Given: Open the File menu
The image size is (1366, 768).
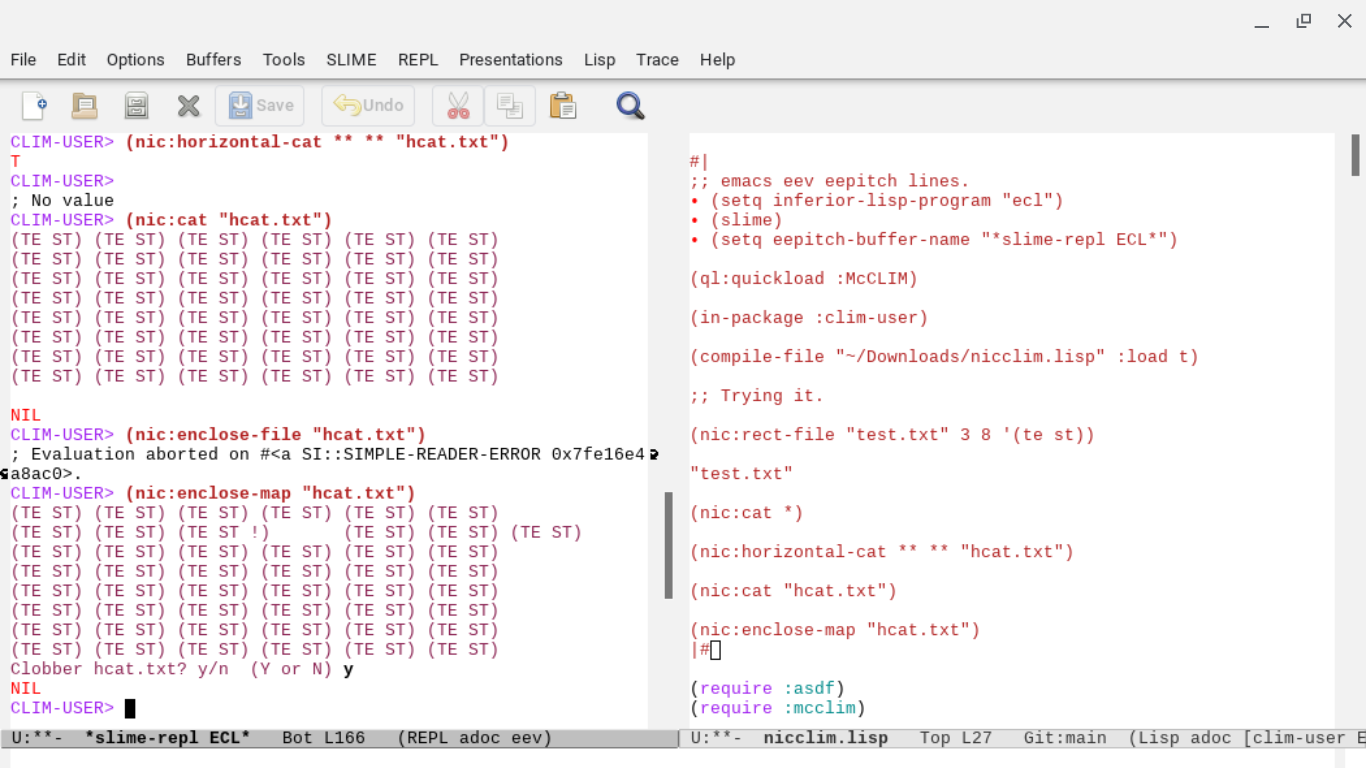Looking at the screenshot, I should (23, 60).
